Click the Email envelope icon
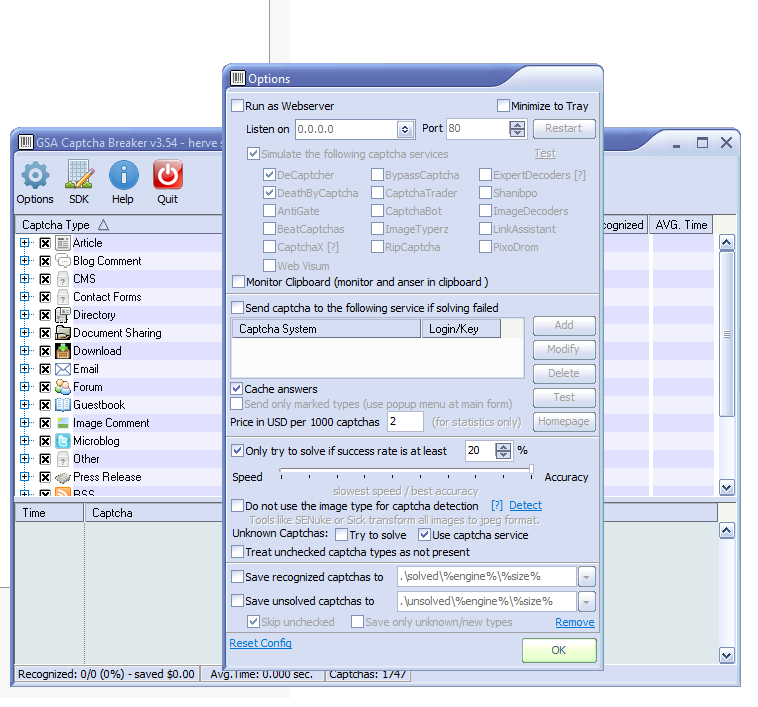The height and width of the screenshot is (707, 758). [x=63, y=369]
